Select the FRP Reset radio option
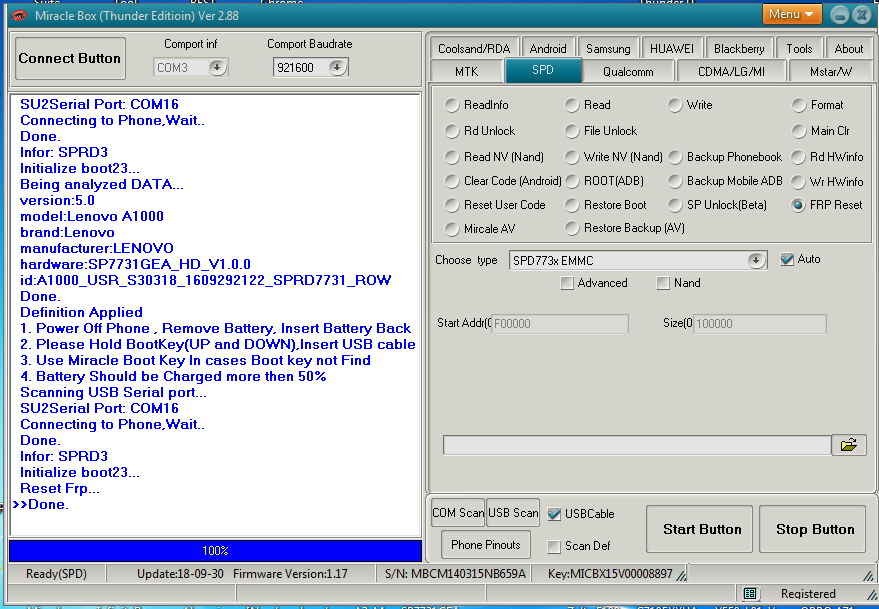Screen dimensions: 879x609 [798, 205]
